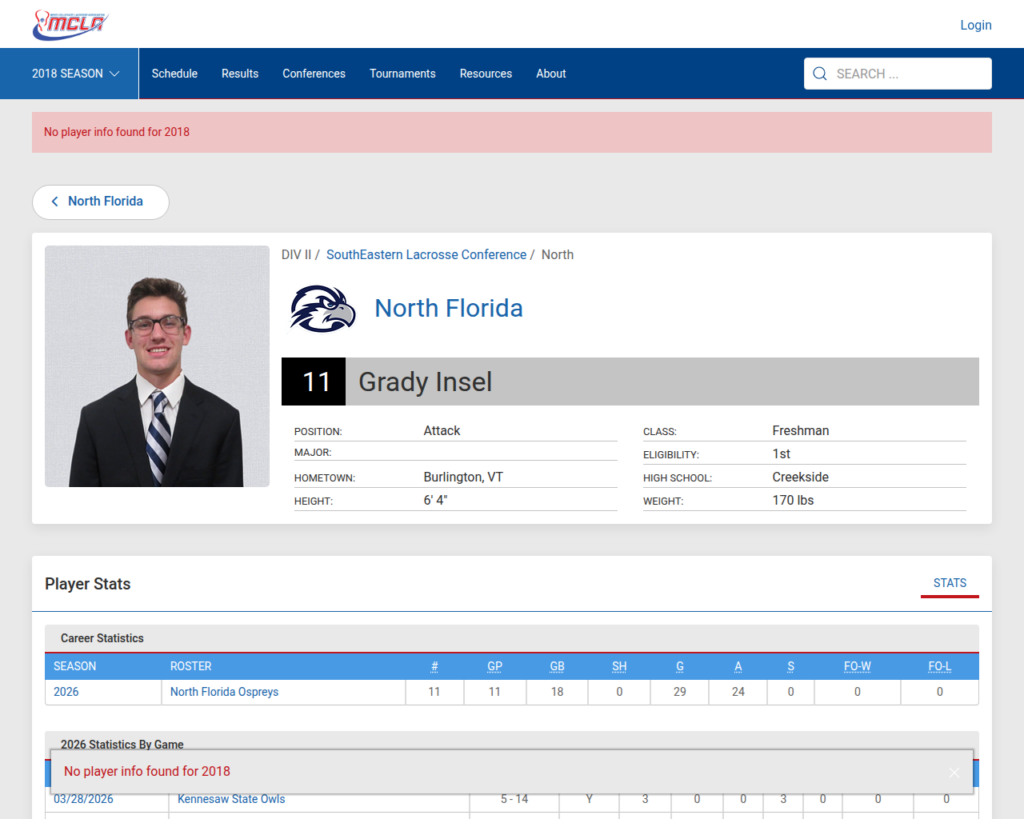This screenshot has width=1024, height=819.
Task: Click the North Florida Ospreys logo
Action: coord(322,308)
